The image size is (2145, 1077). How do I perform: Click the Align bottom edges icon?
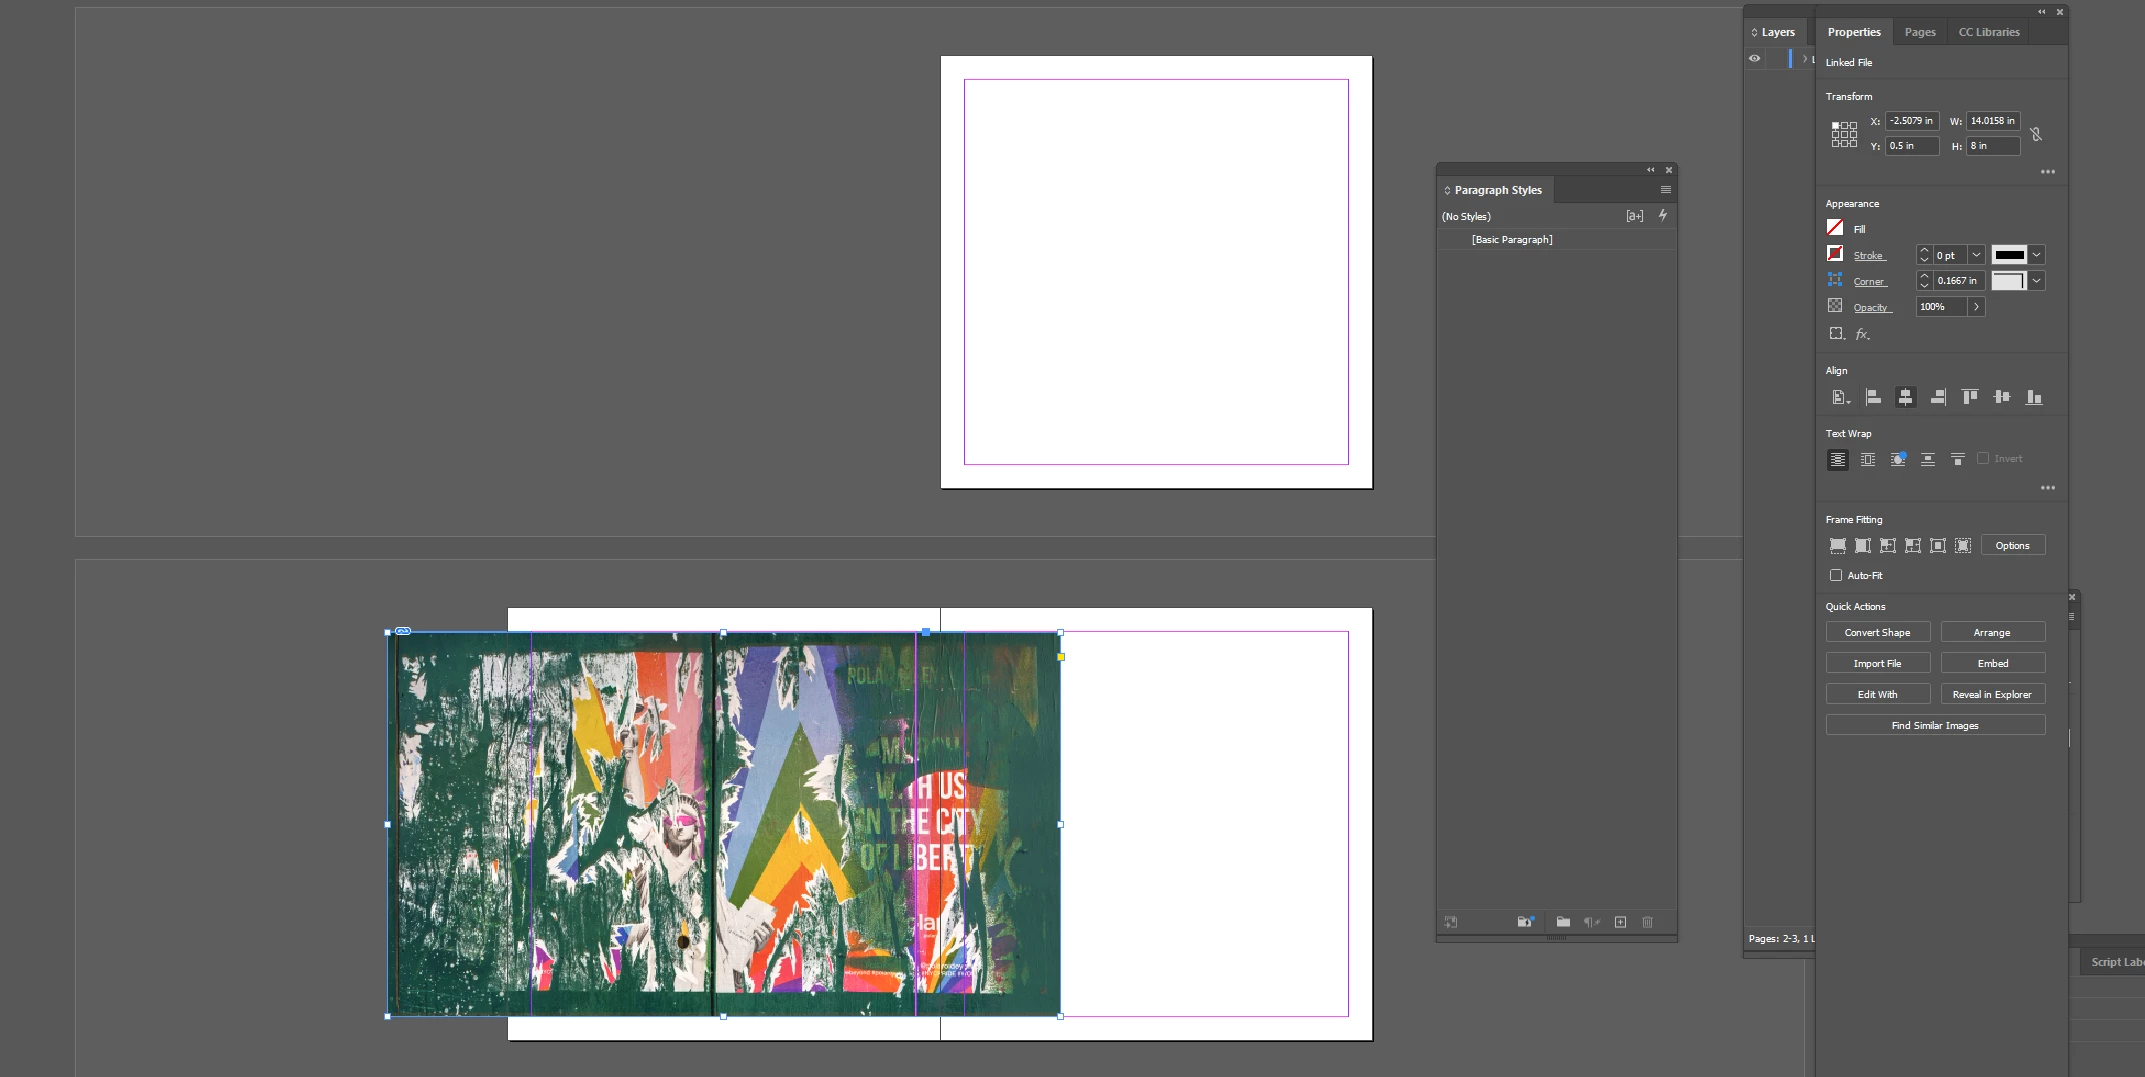[2033, 397]
